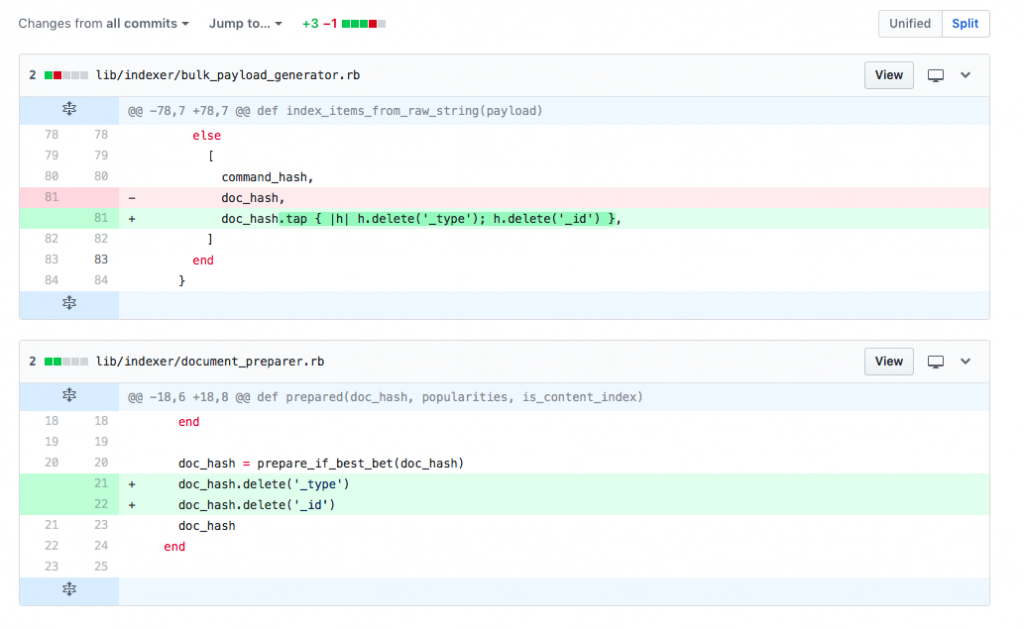
Task: Click line number 25 in document_preparer.rb
Action: 101,567
